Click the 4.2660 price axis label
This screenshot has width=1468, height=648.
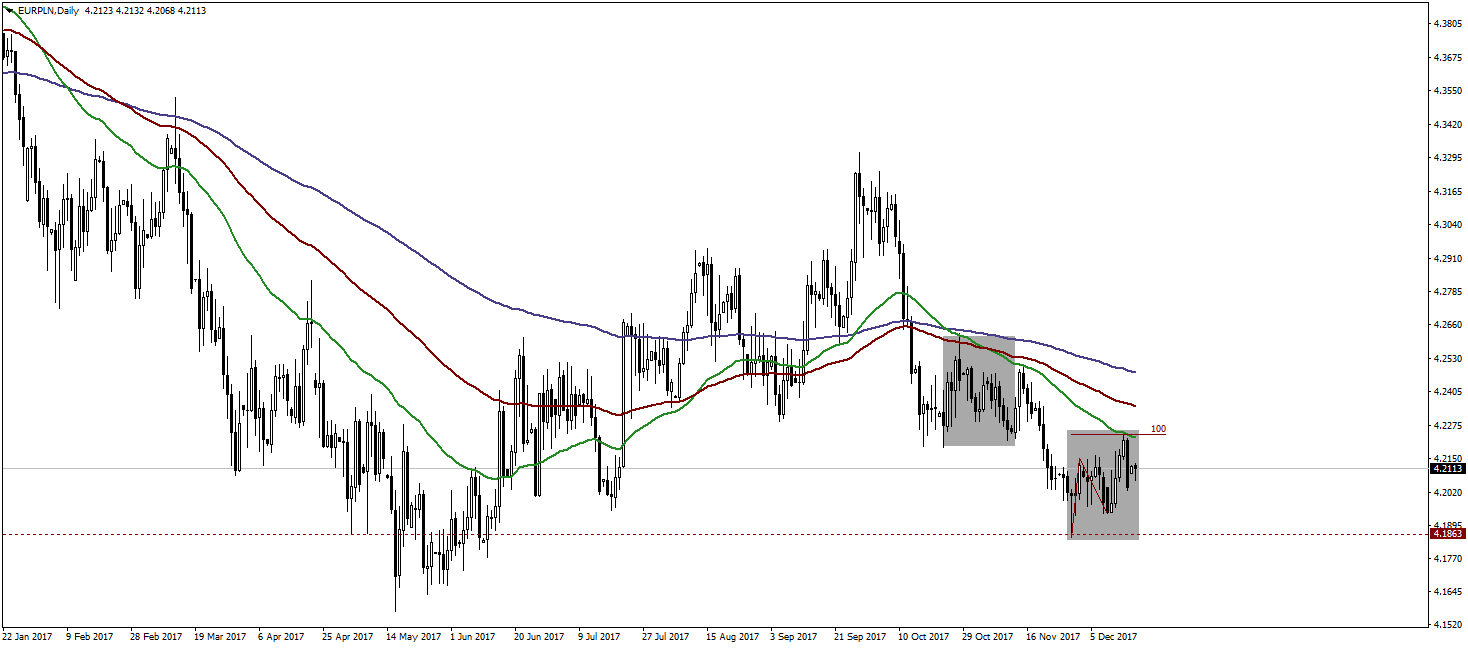1447,325
